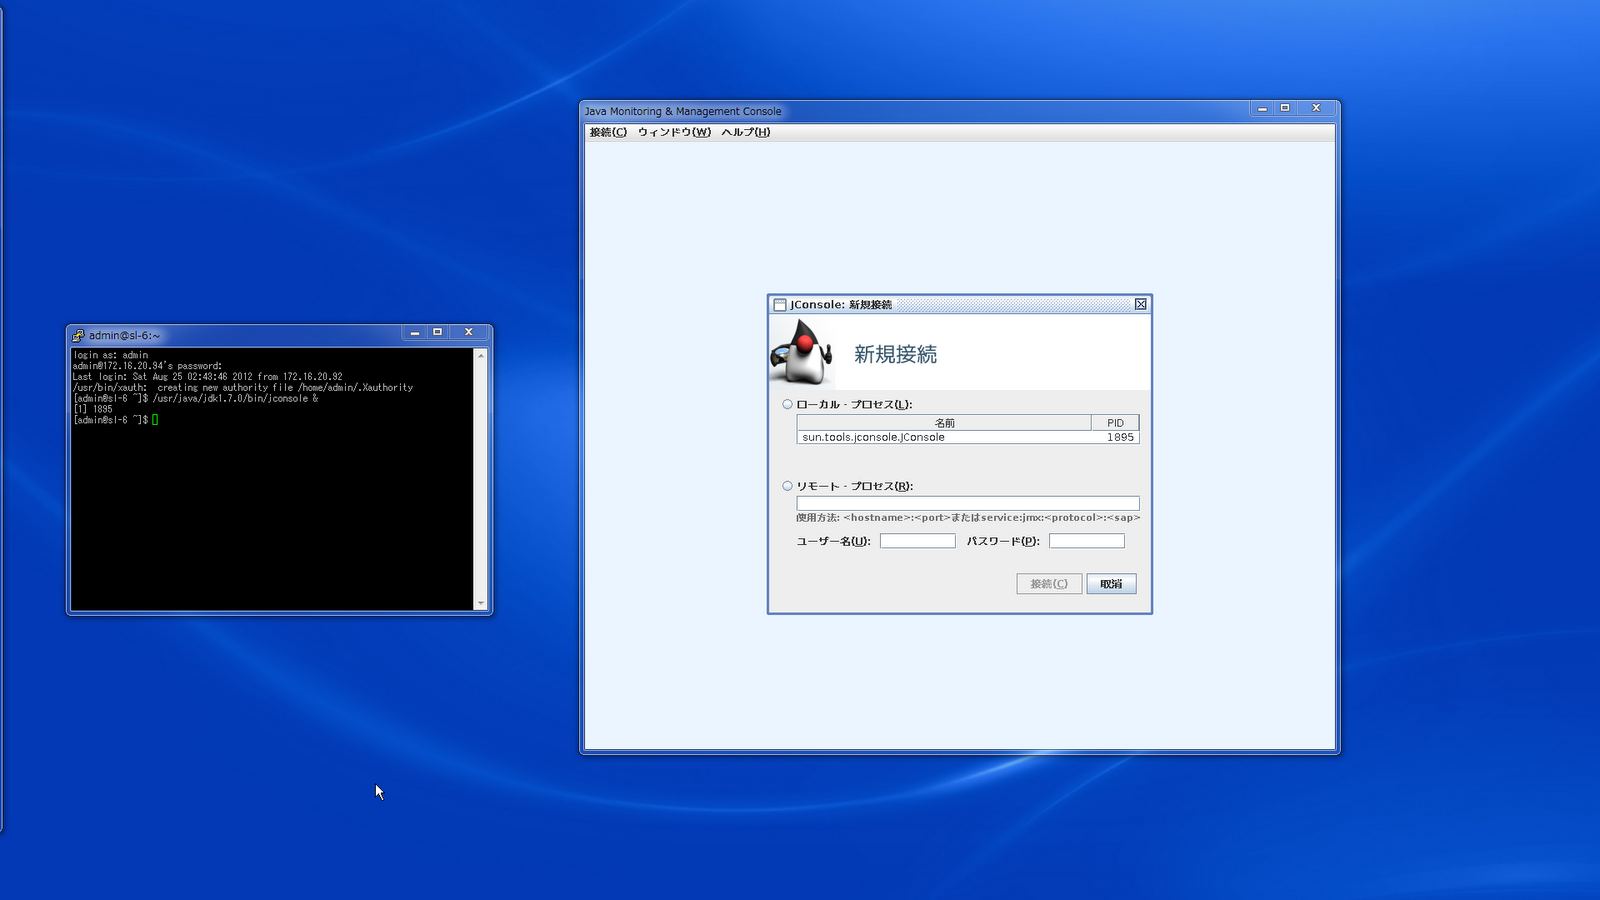Click the 接続(C) button in dialog
The image size is (1600, 900).
click(1049, 584)
